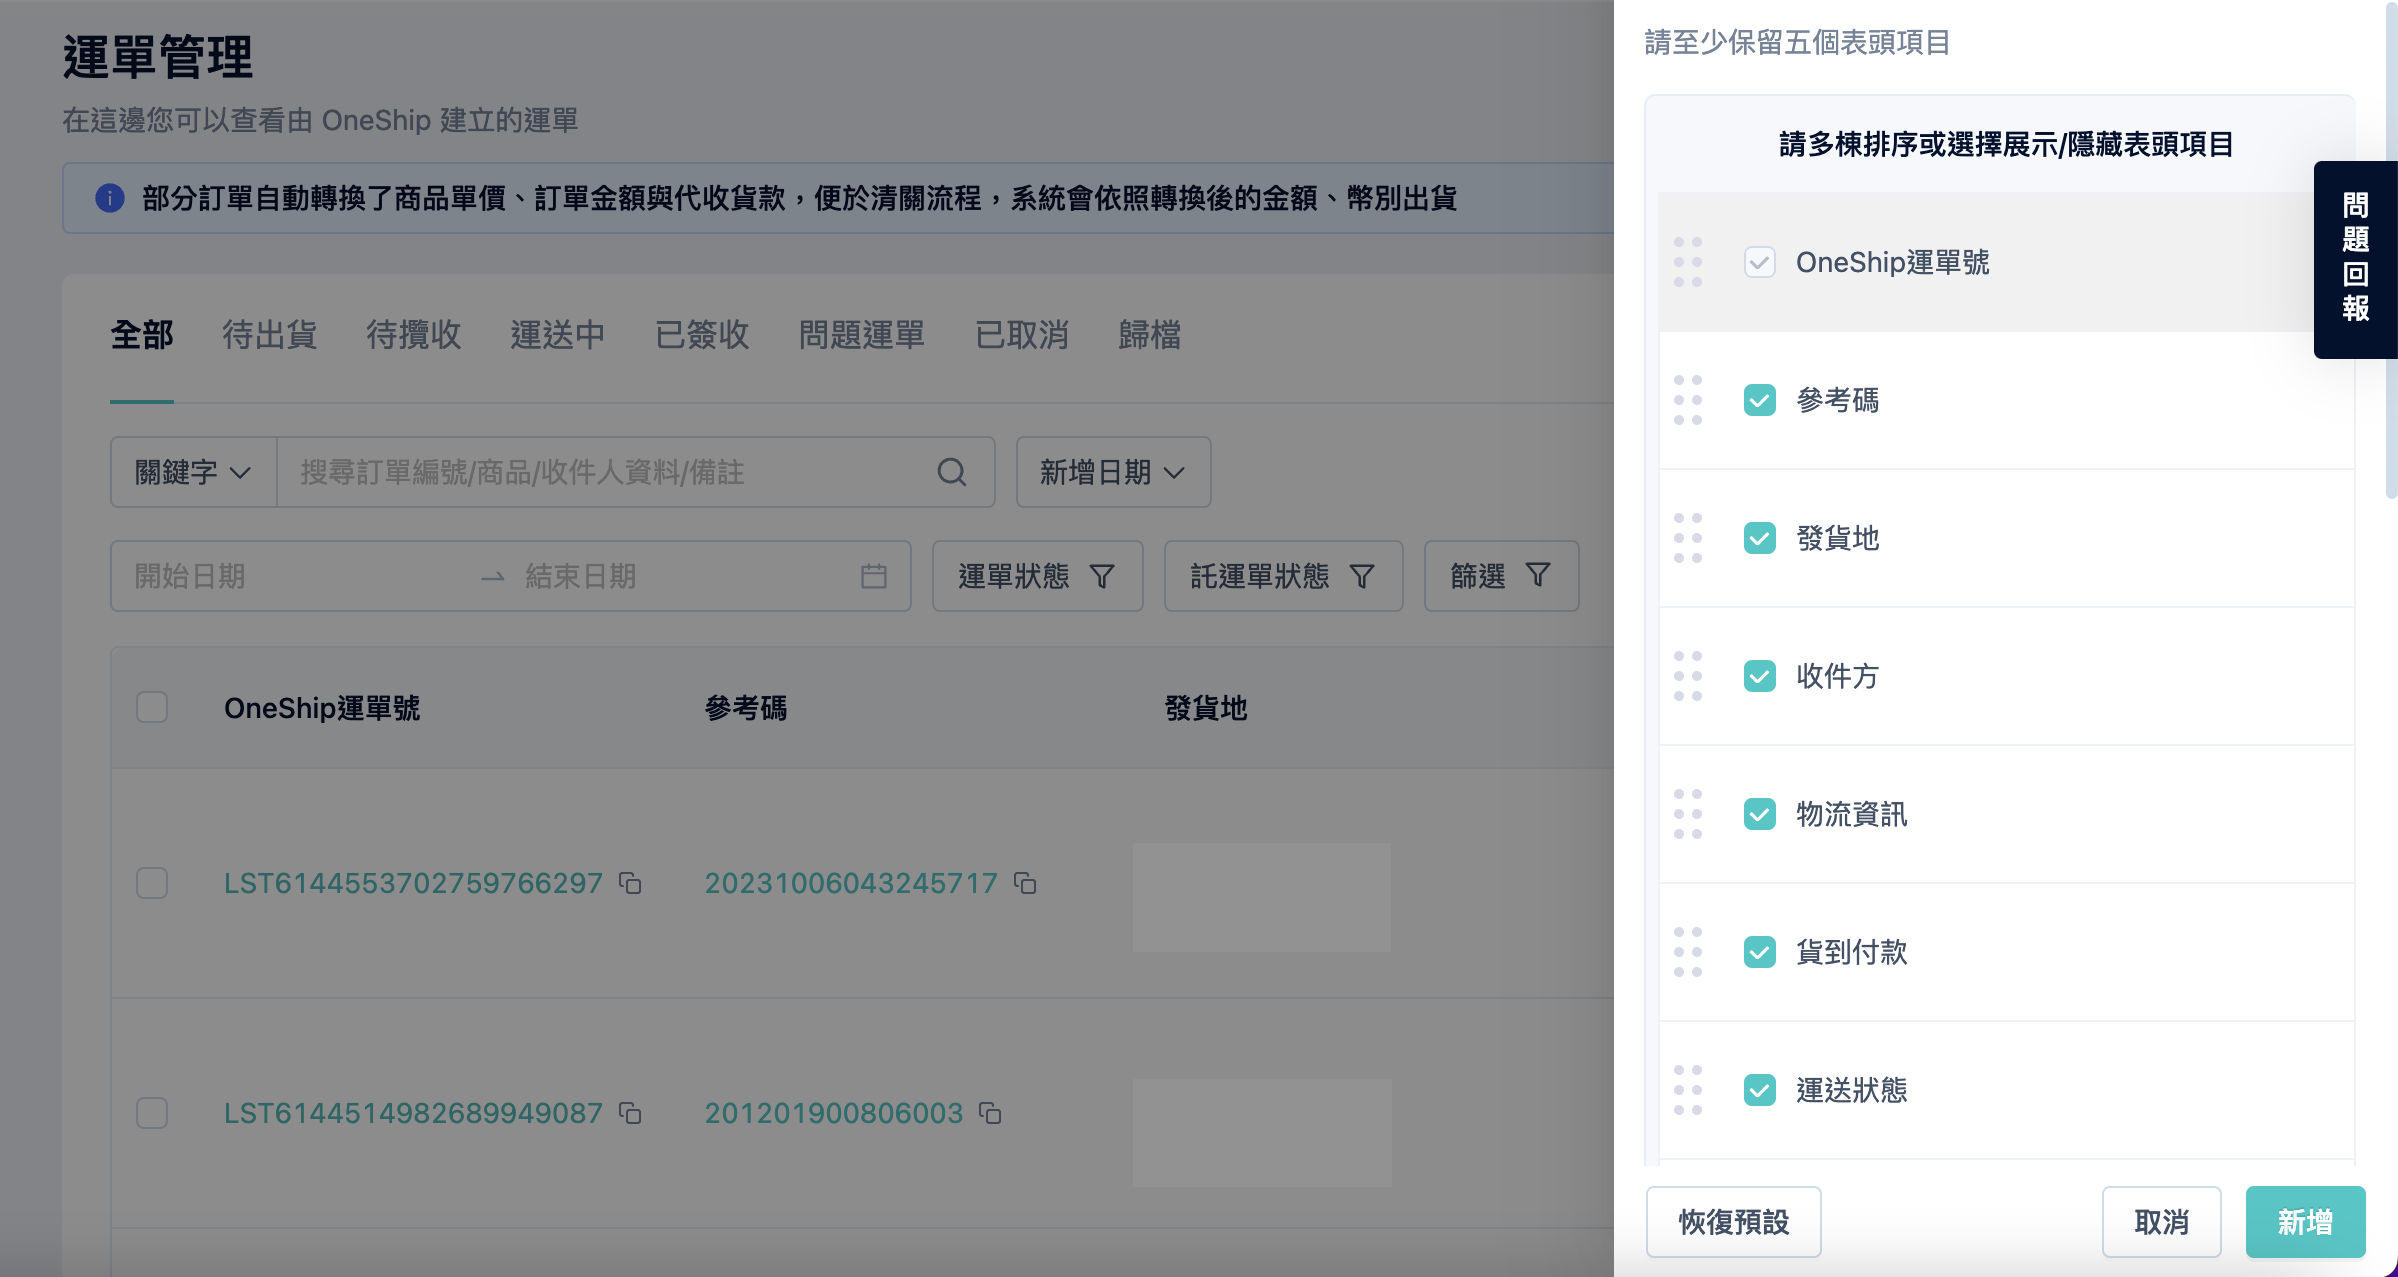Image resolution: width=2398 pixels, height=1277 pixels.
Task: Click the 取消 button
Action: pos(2161,1222)
